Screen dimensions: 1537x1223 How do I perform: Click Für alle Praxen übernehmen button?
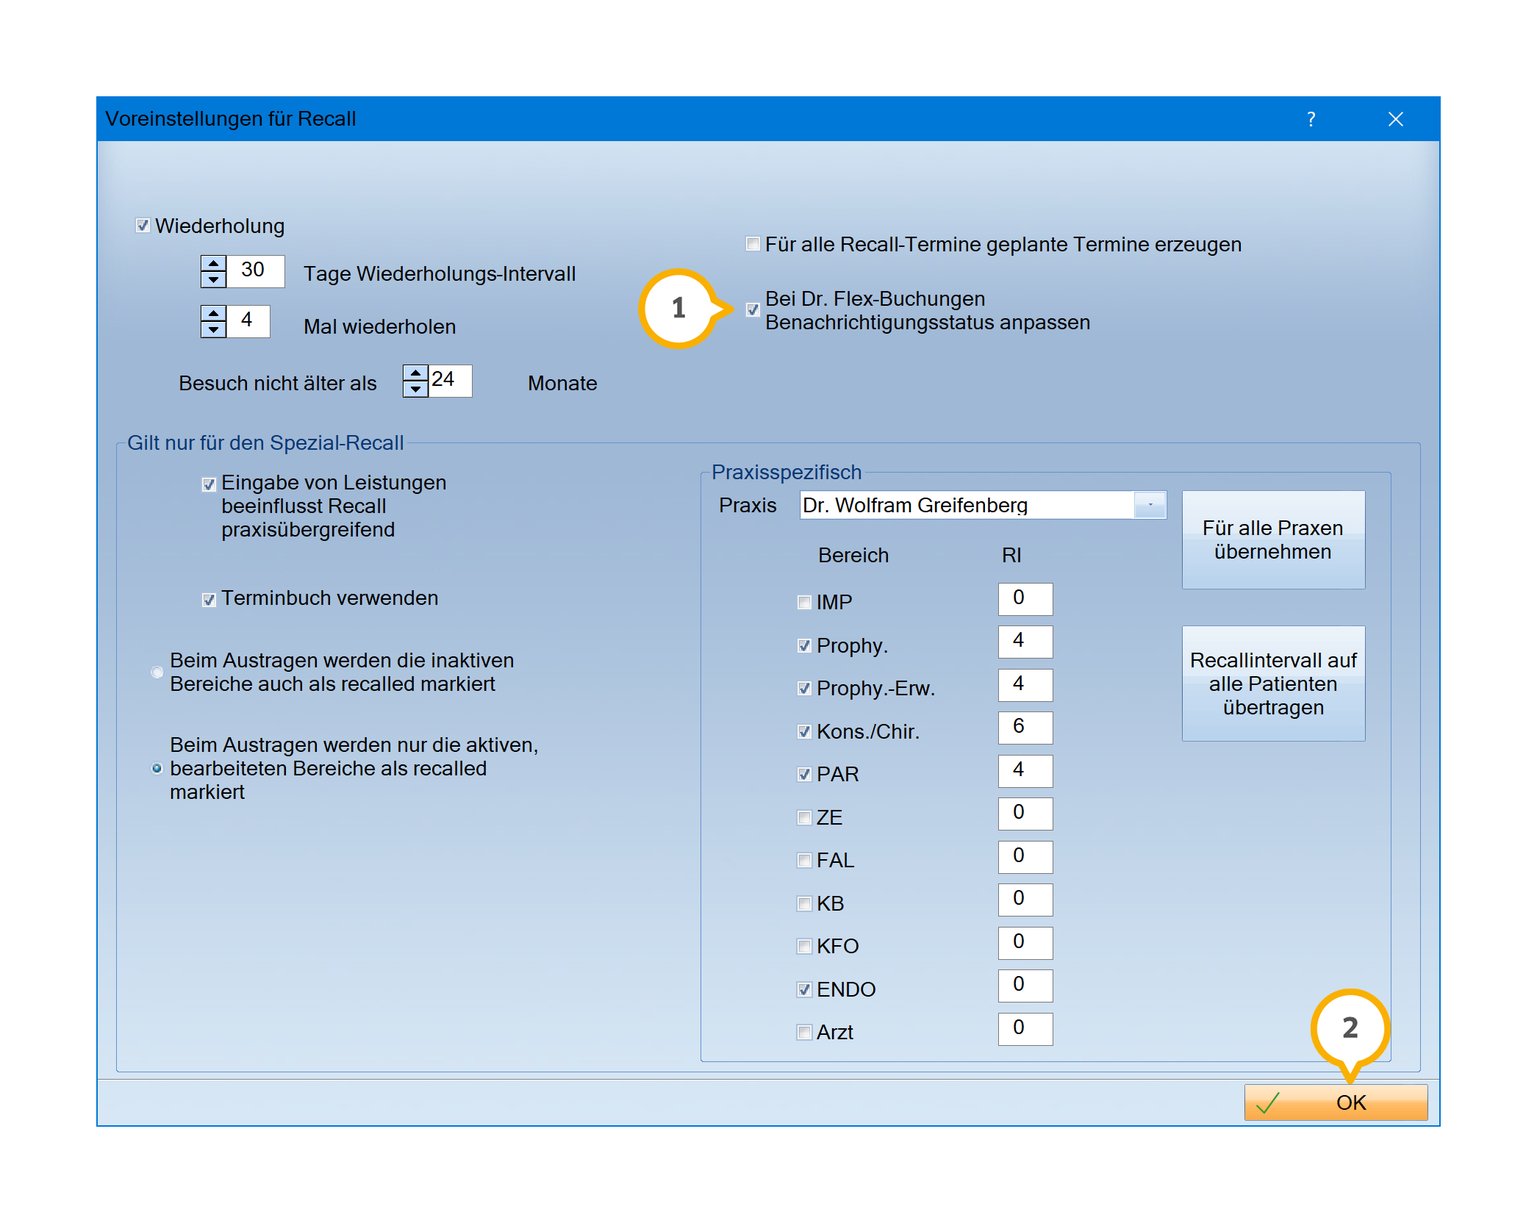click(x=1272, y=540)
